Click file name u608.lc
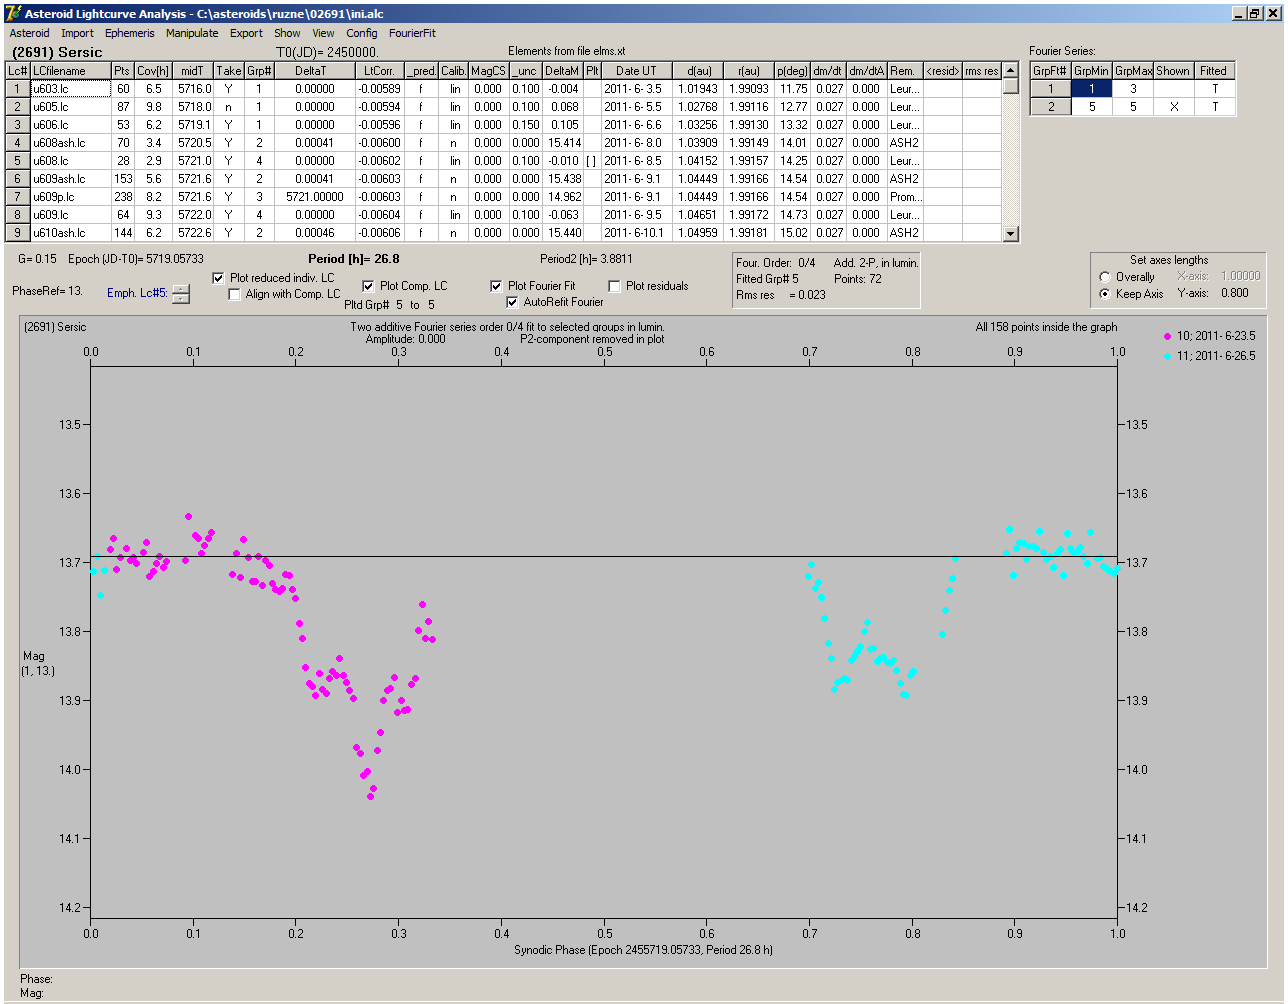The height and width of the screenshot is (1004, 1288). (x=70, y=161)
